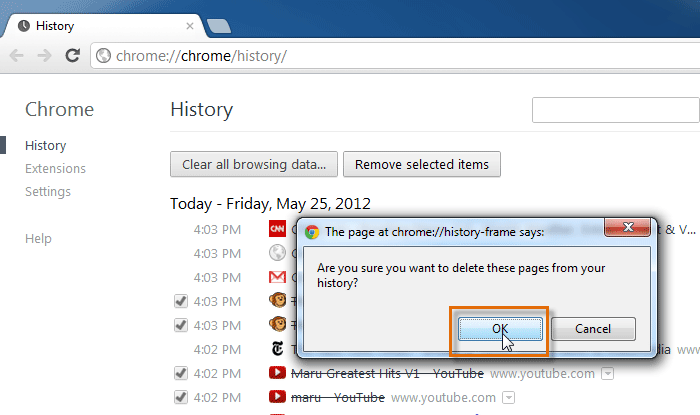
Task: Click the chrome://chrome/history/ address bar
Action: pos(397,56)
